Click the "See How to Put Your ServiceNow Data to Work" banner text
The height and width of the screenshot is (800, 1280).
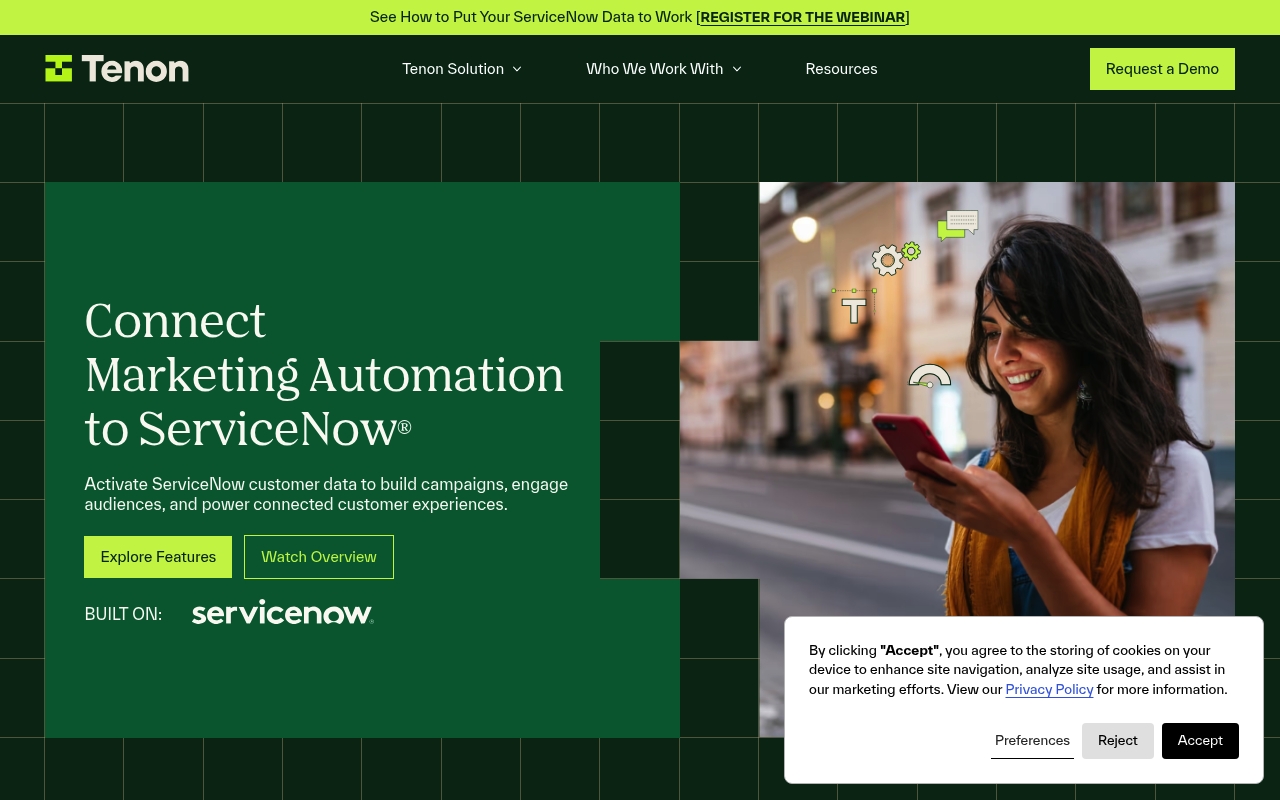tap(531, 17)
